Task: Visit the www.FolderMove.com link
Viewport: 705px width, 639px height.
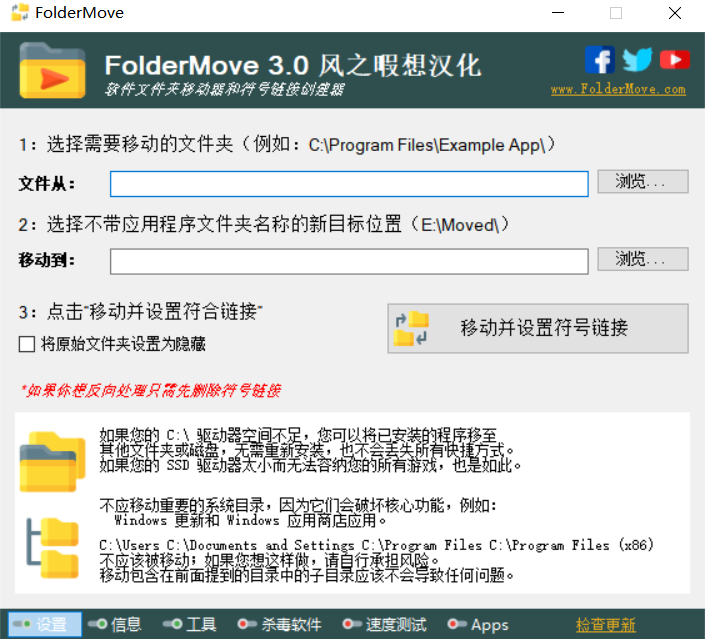Action: tap(618, 89)
